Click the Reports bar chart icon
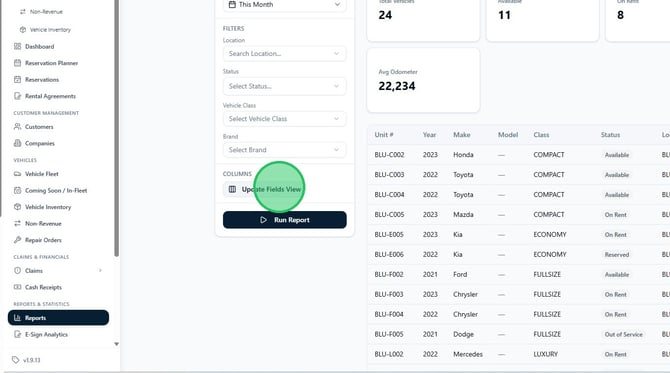 [x=18, y=318]
